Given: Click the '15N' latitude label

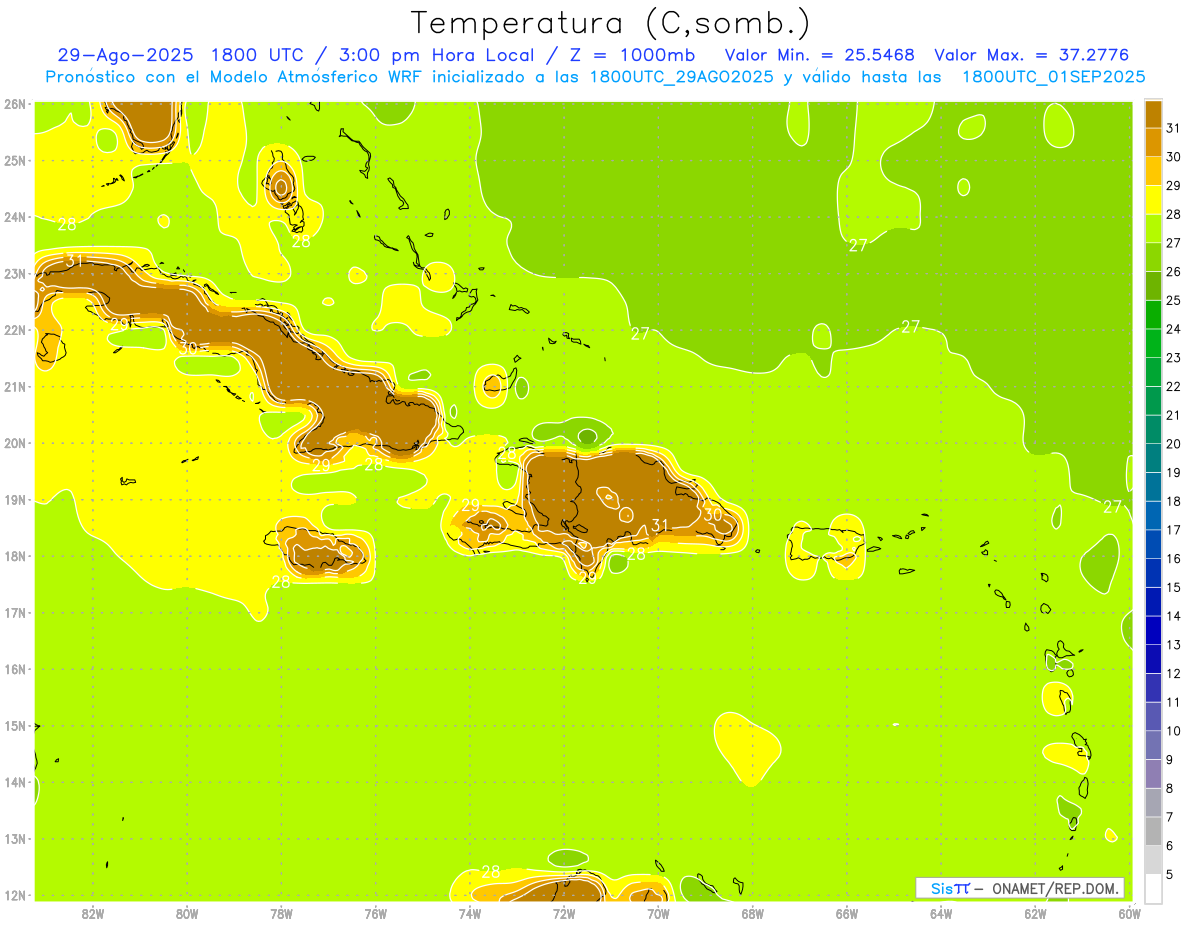Looking at the screenshot, I should click(14, 726).
